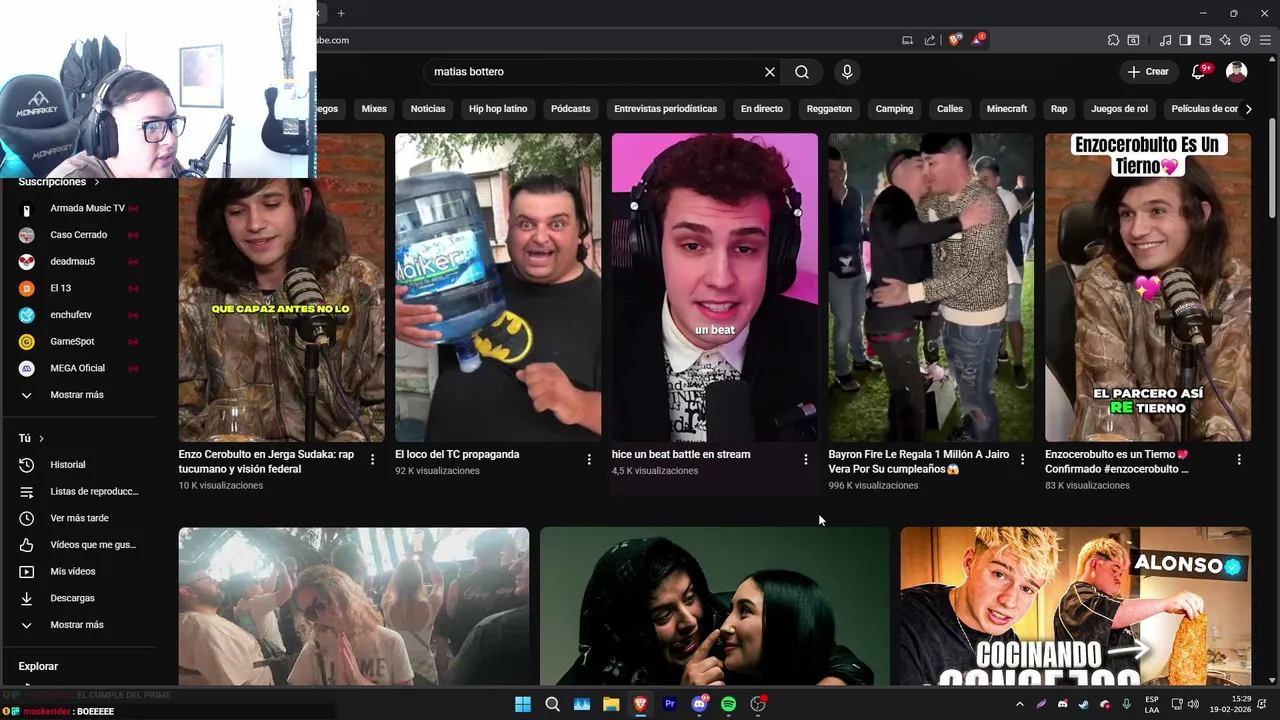Click the Brave Shields lion icon
This screenshot has width=1280, height=720.
coord(955,40)
